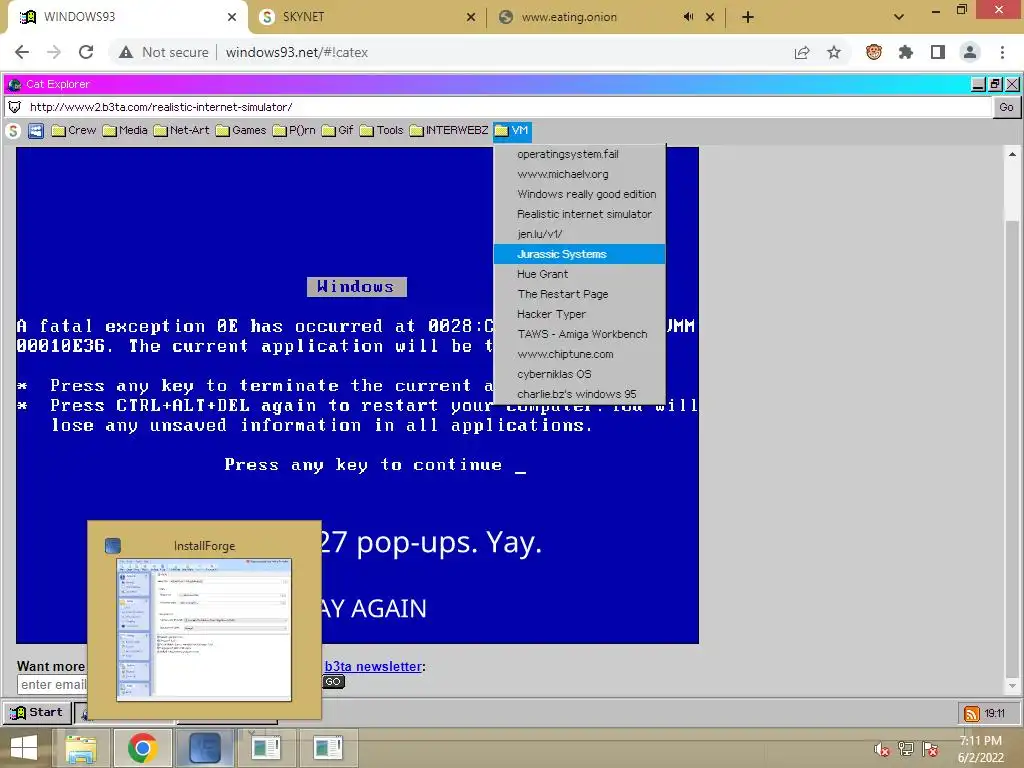Viewport: 1024px width, 768px height.
Task: Mute the www.eating.onion tab audio
Action: point(688,17)
